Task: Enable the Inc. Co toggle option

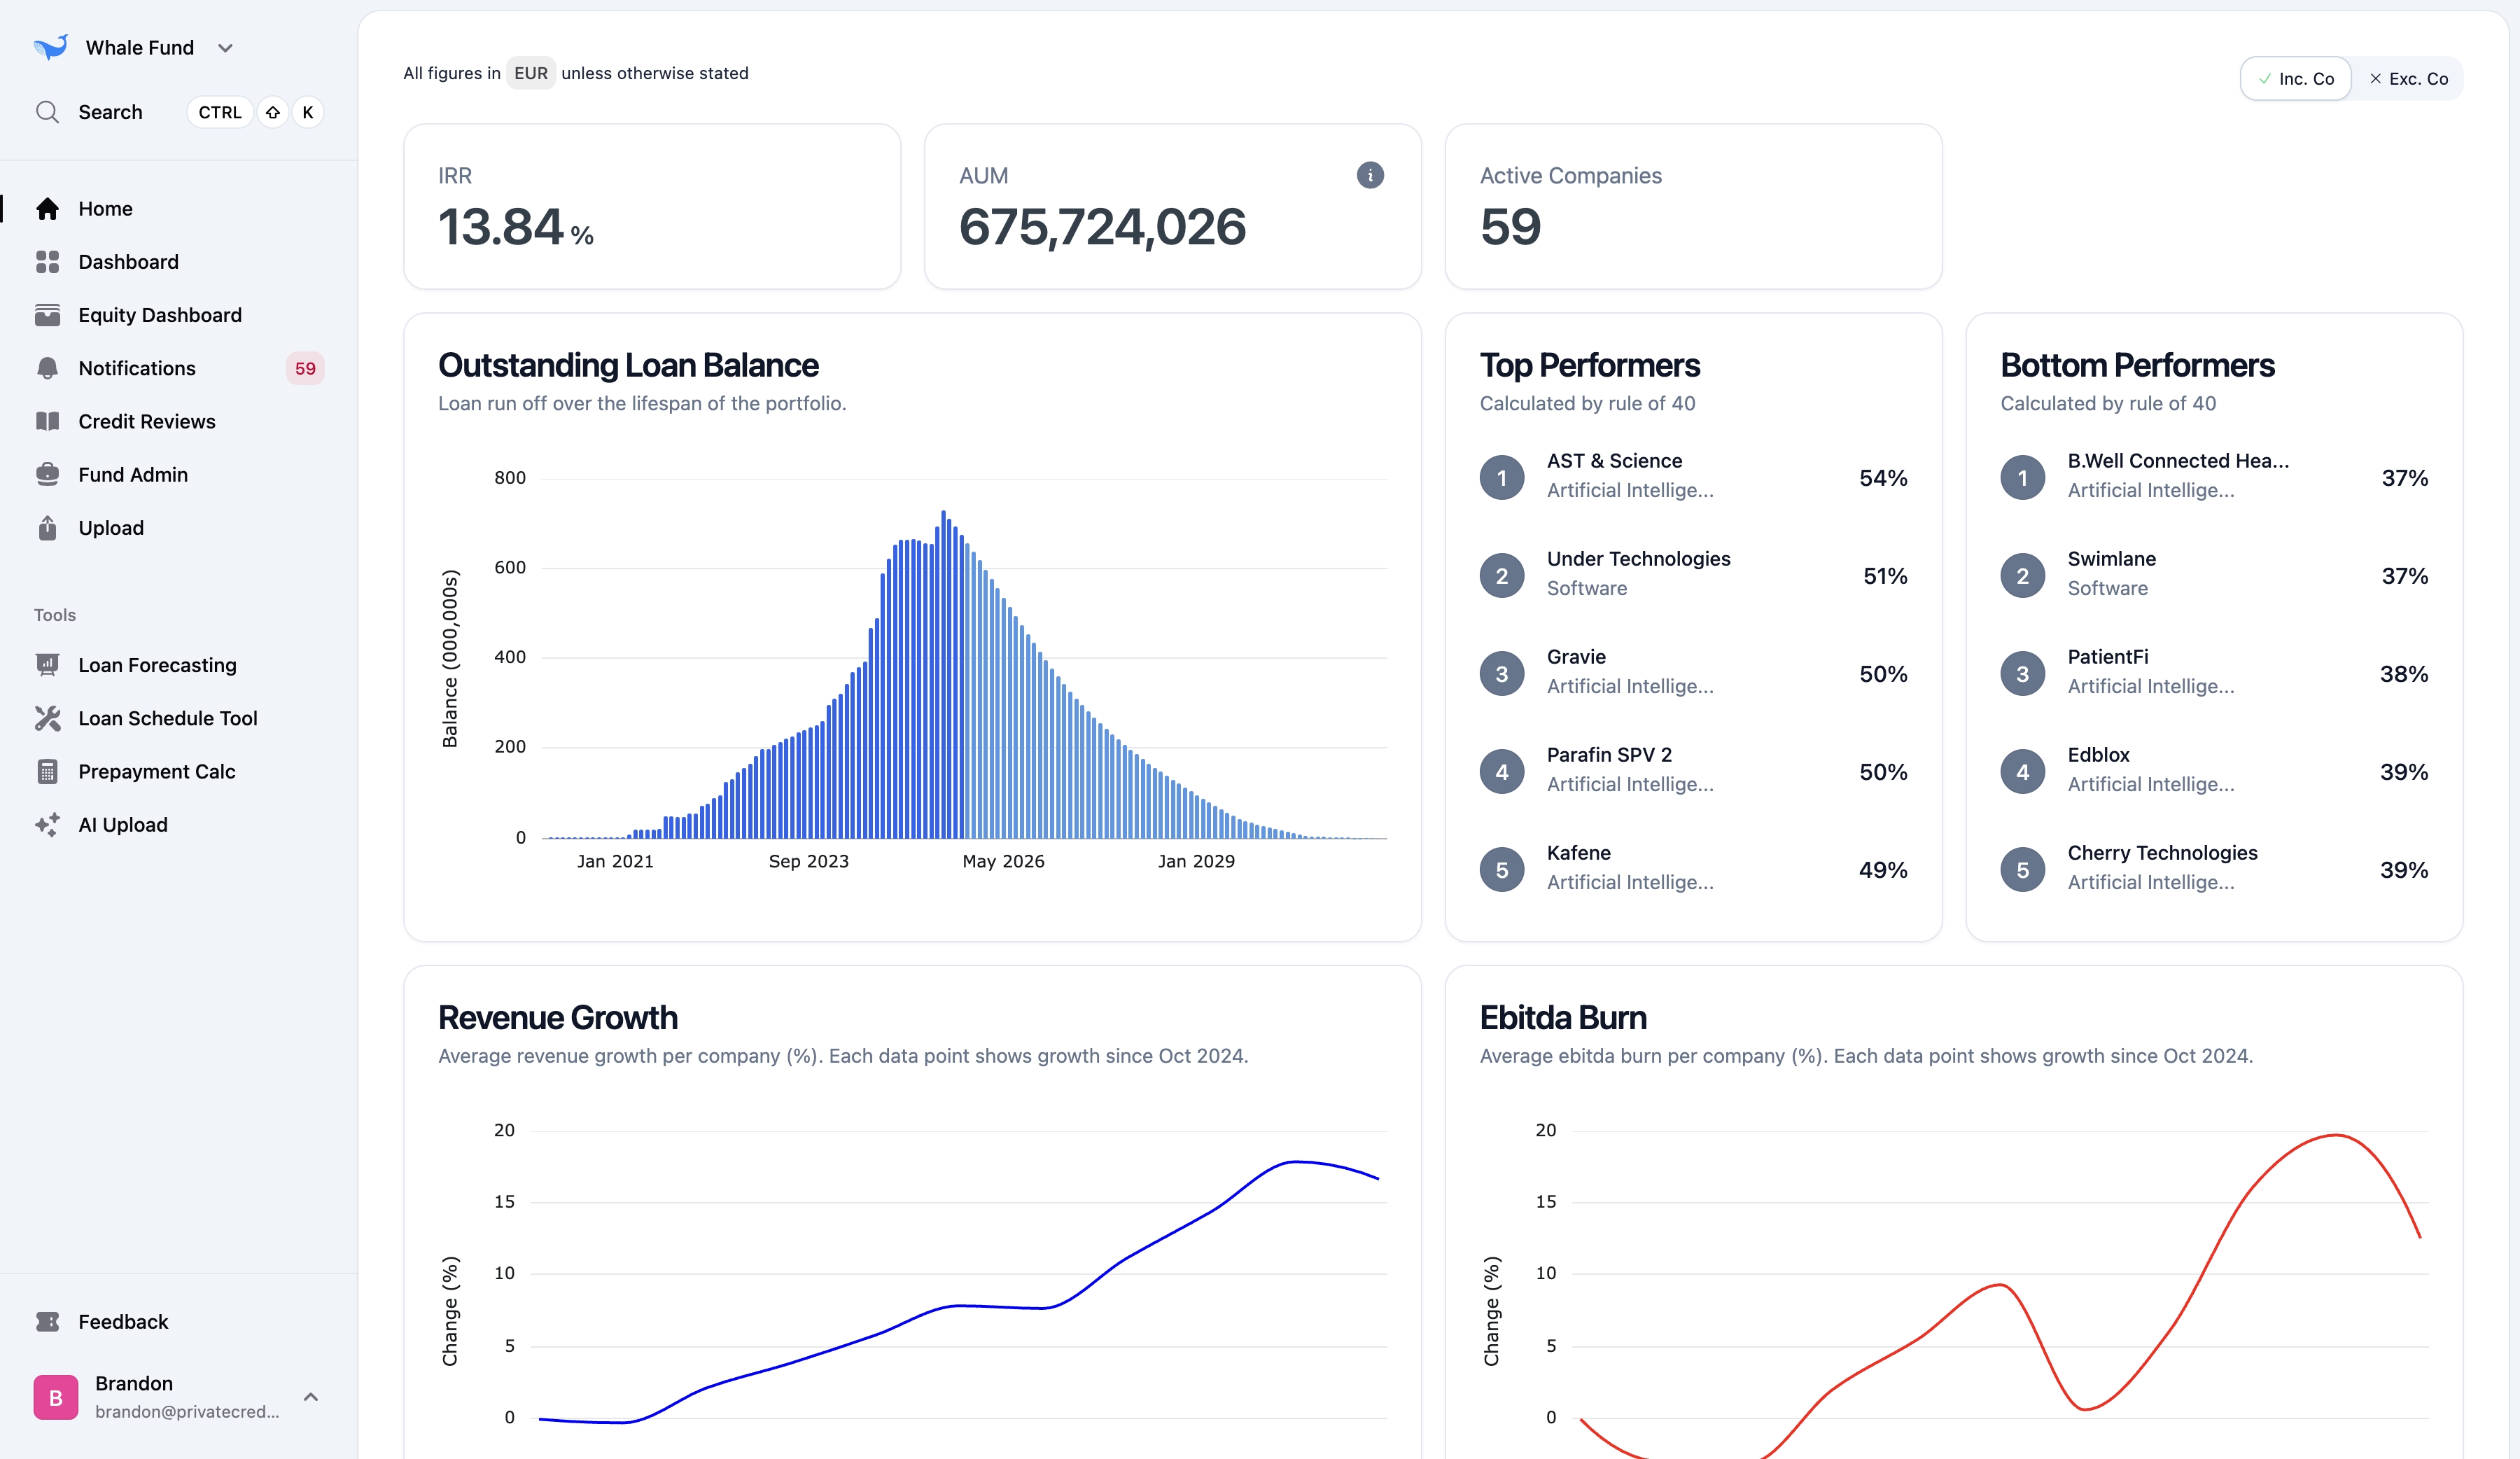Action: tap(2295, 79)
